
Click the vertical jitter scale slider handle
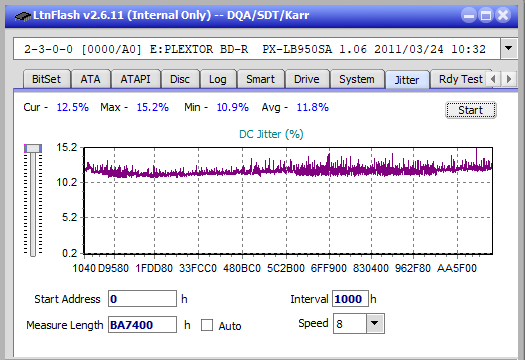pos(33,148)
